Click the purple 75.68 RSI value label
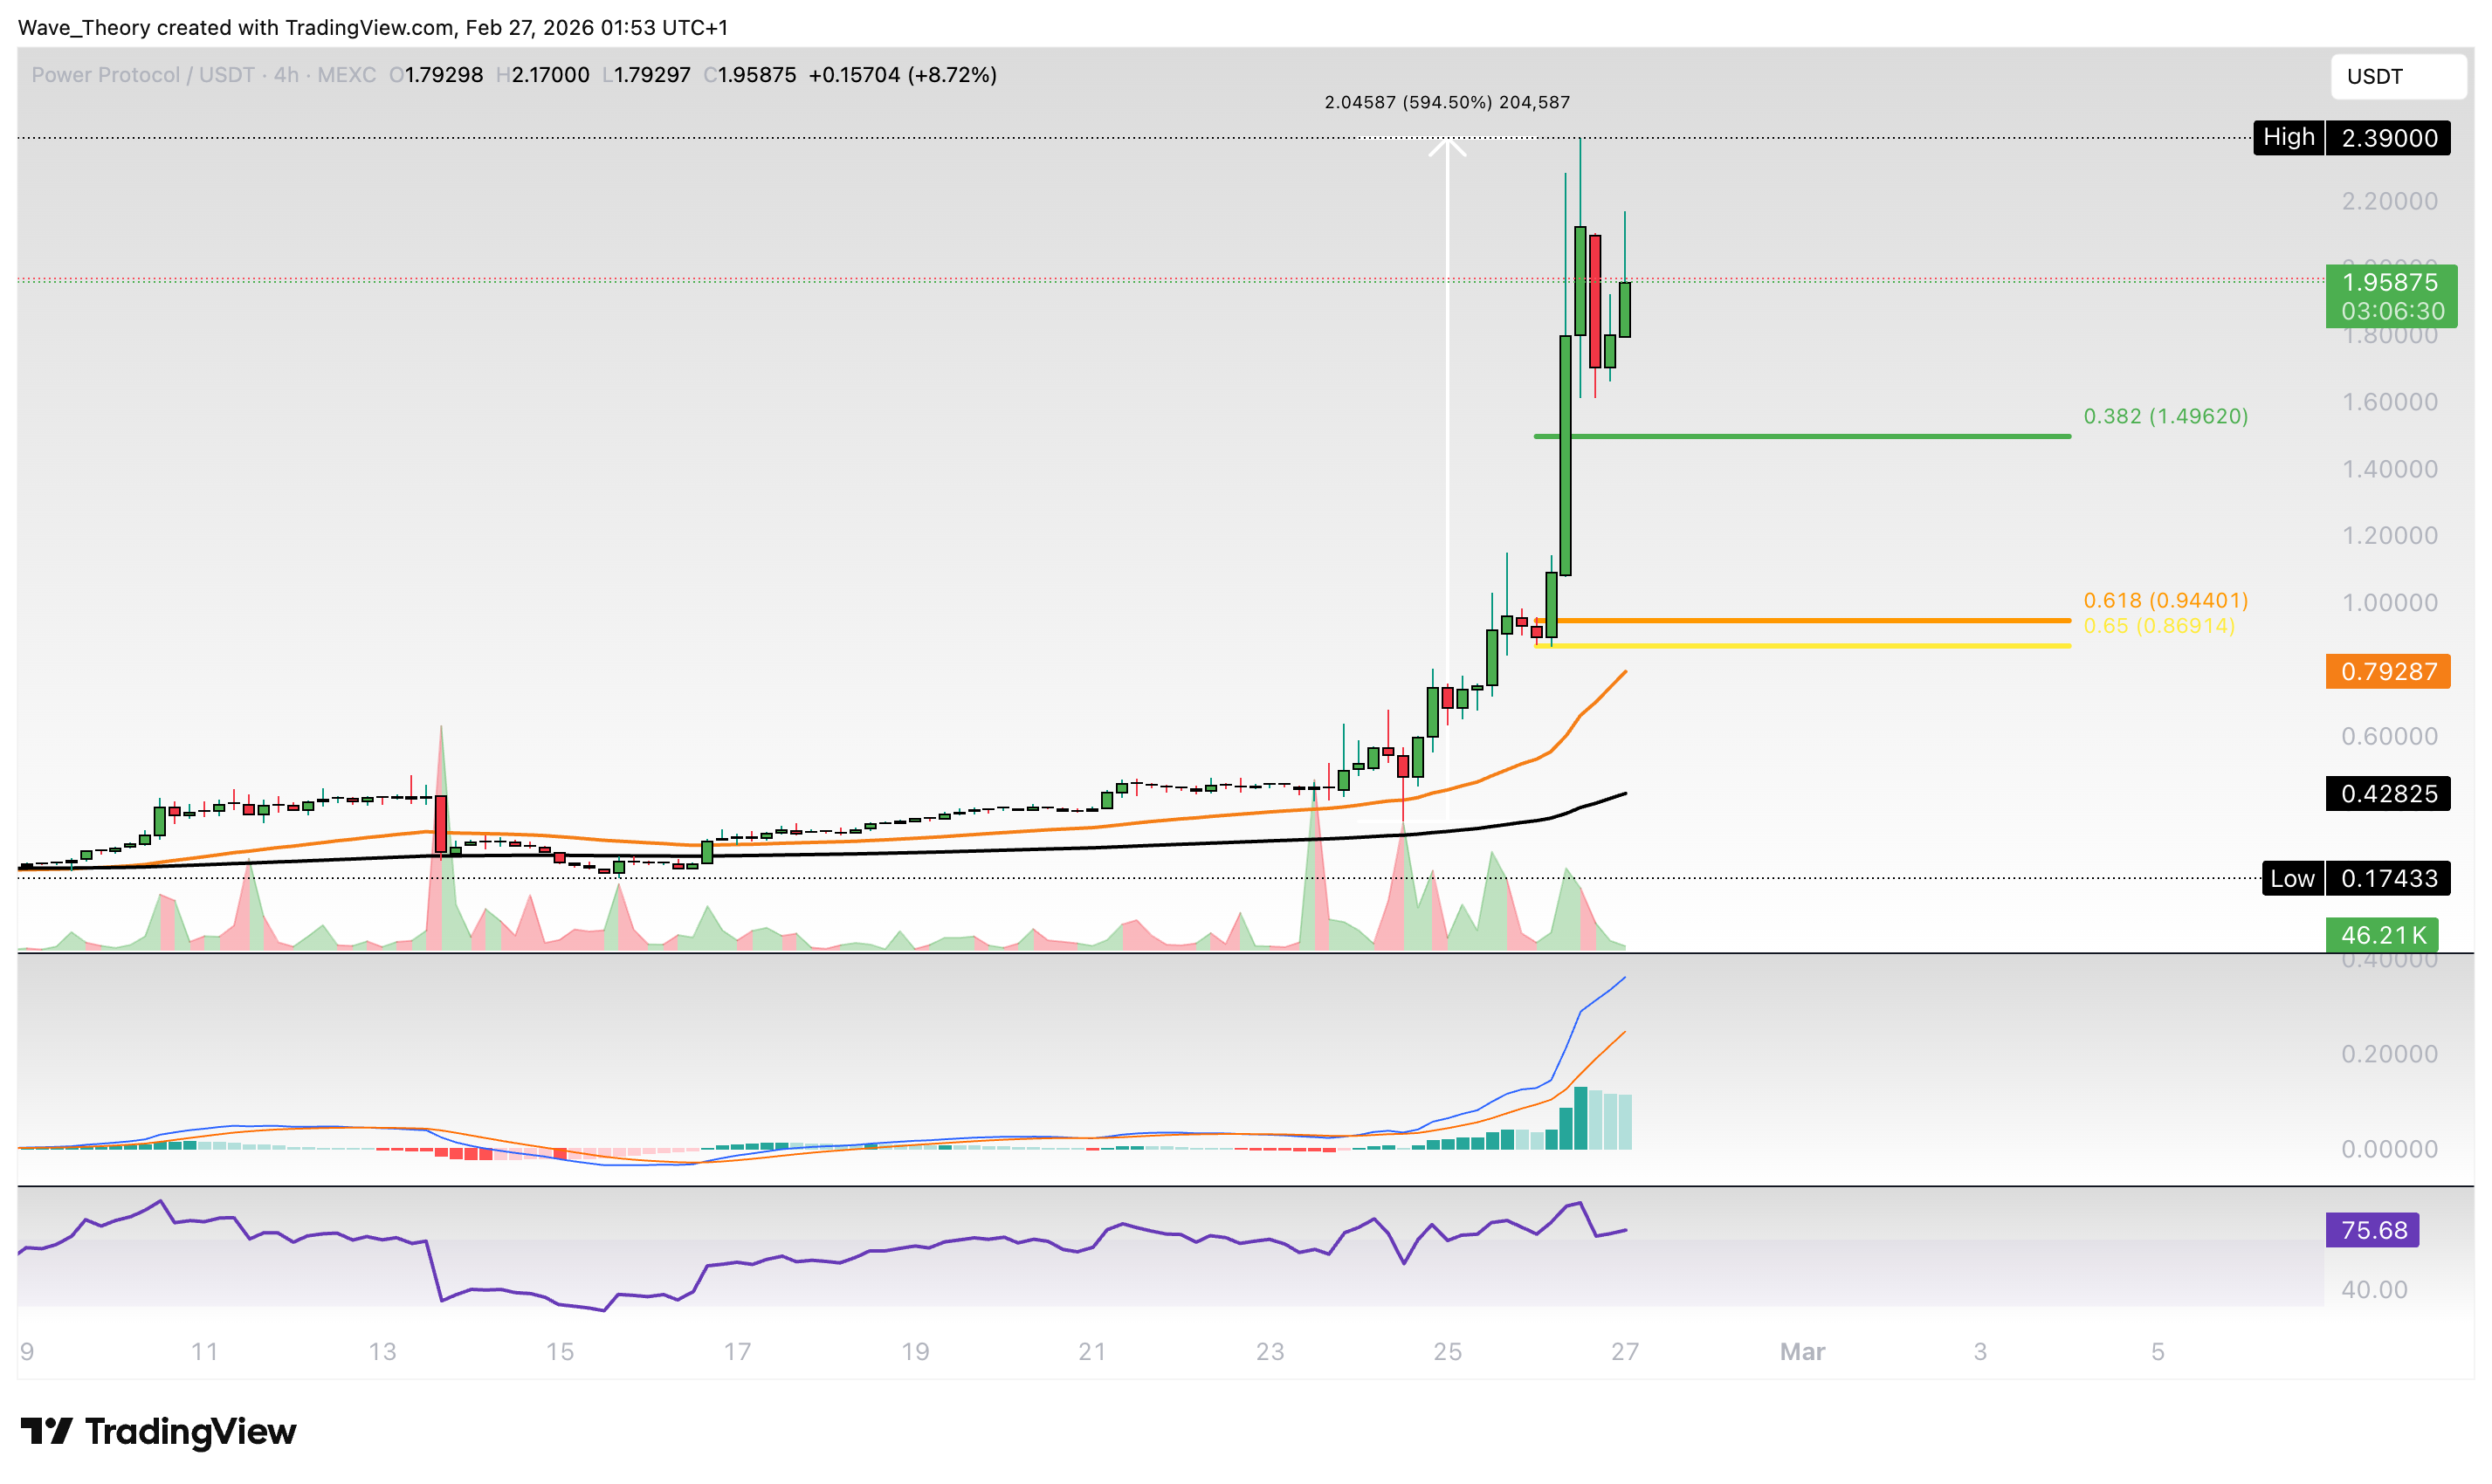 (2372, 1230)
